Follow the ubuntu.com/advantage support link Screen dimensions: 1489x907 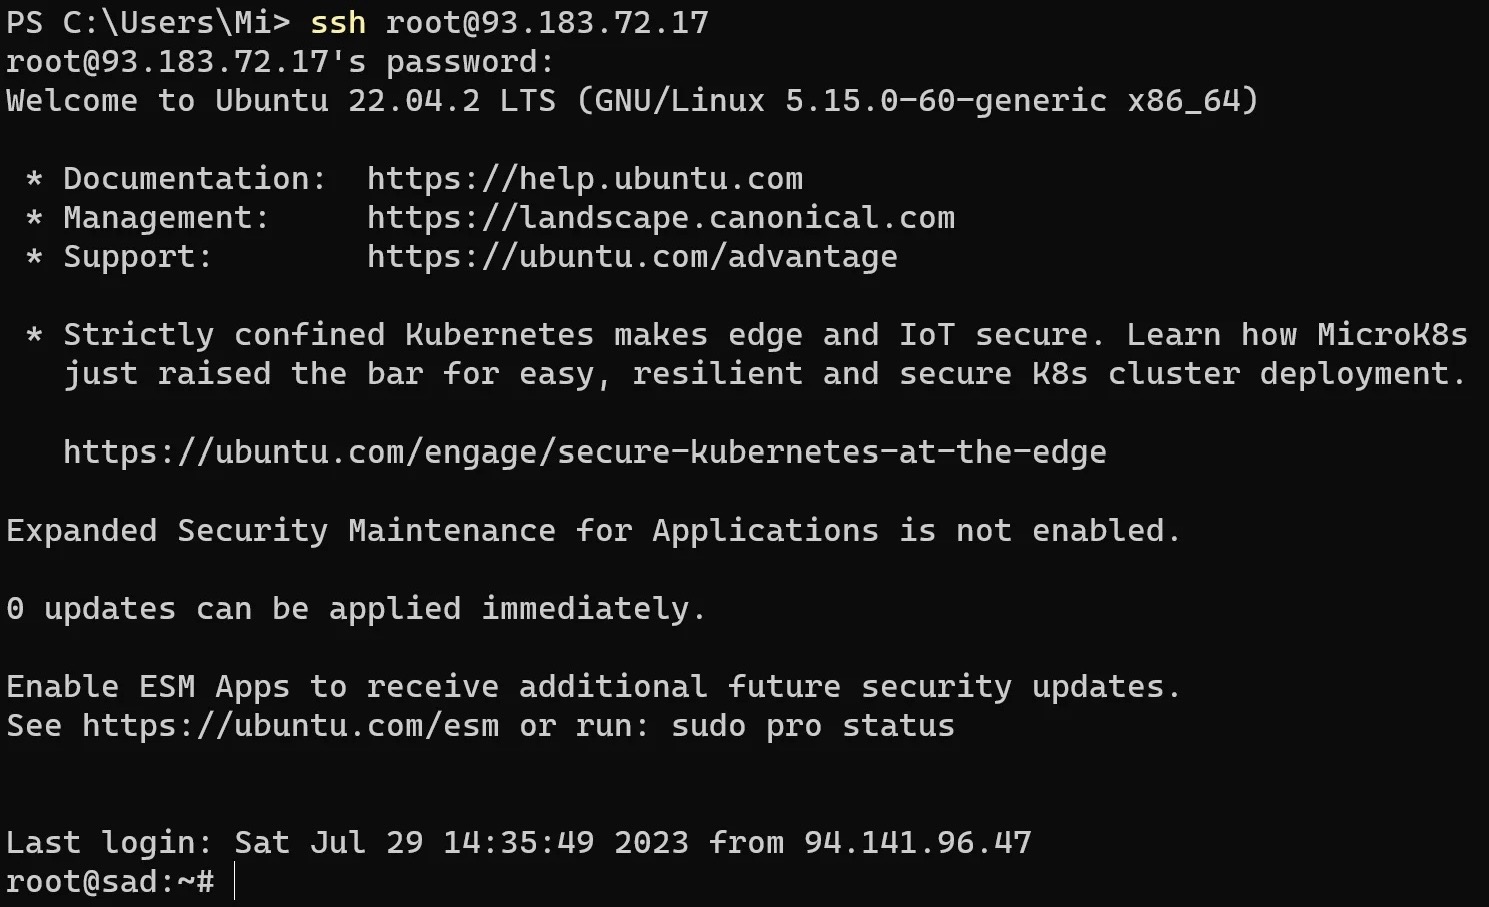(x=631, y=257)
